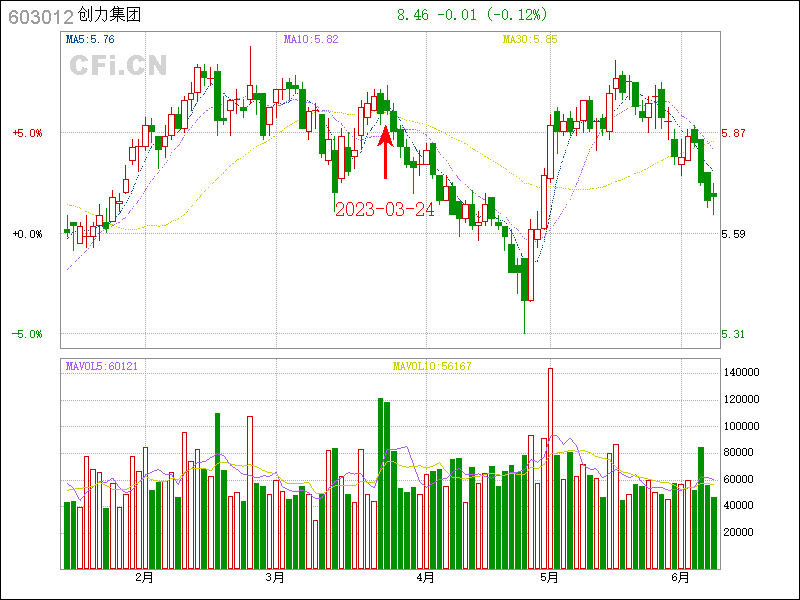Click the 120000 volume axis label

741,399
